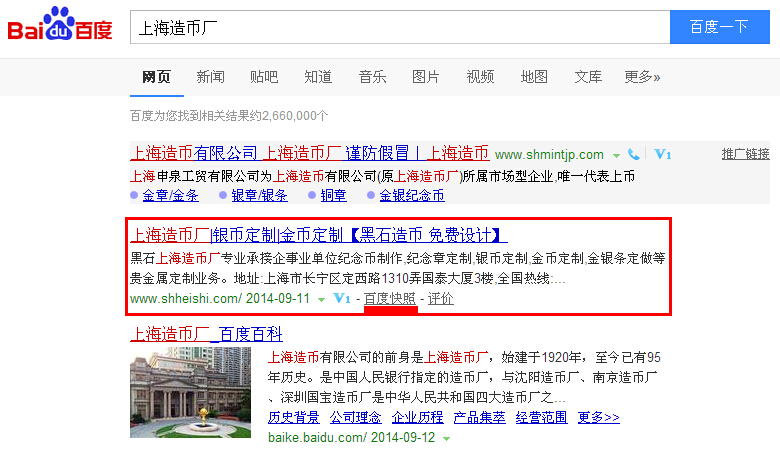
Task: Click the 评价 link
Action: 441,298
